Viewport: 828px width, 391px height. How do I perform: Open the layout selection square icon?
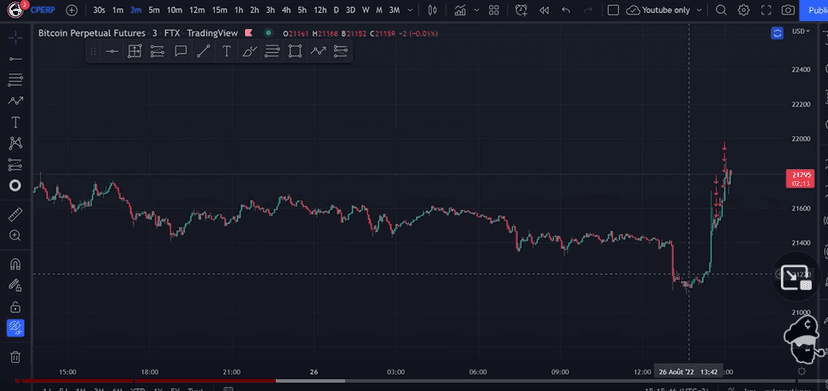(x=613, y=10)
